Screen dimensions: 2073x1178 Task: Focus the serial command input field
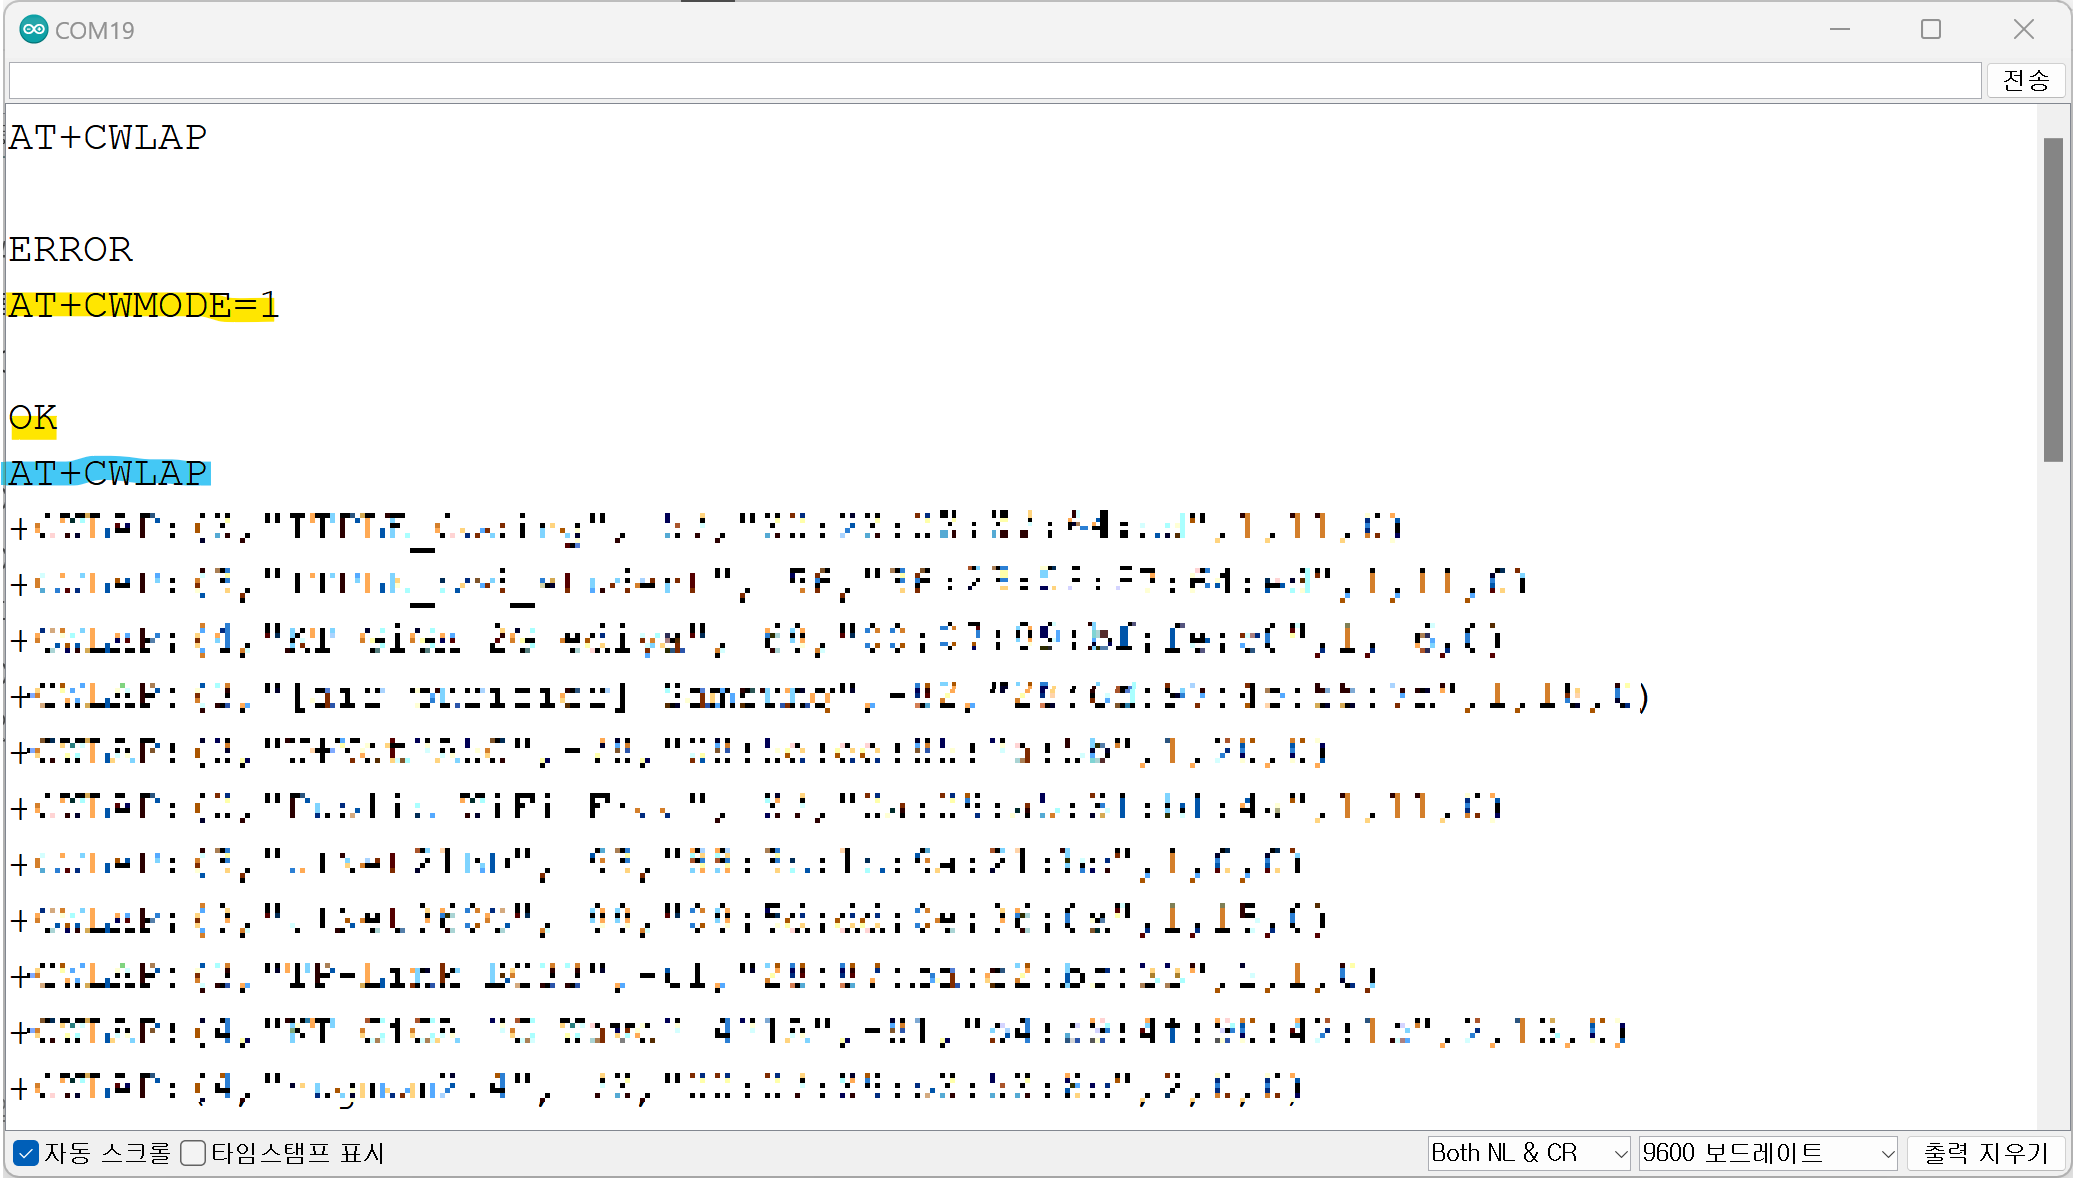click(994, 80)
